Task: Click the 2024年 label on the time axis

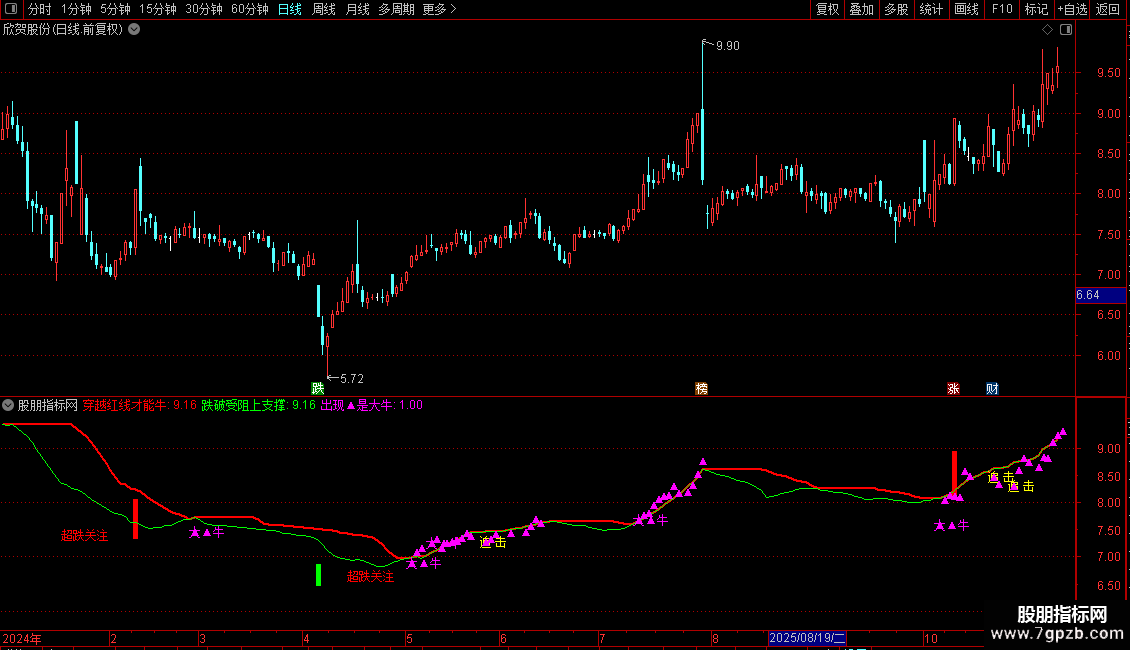Action: 22,638
